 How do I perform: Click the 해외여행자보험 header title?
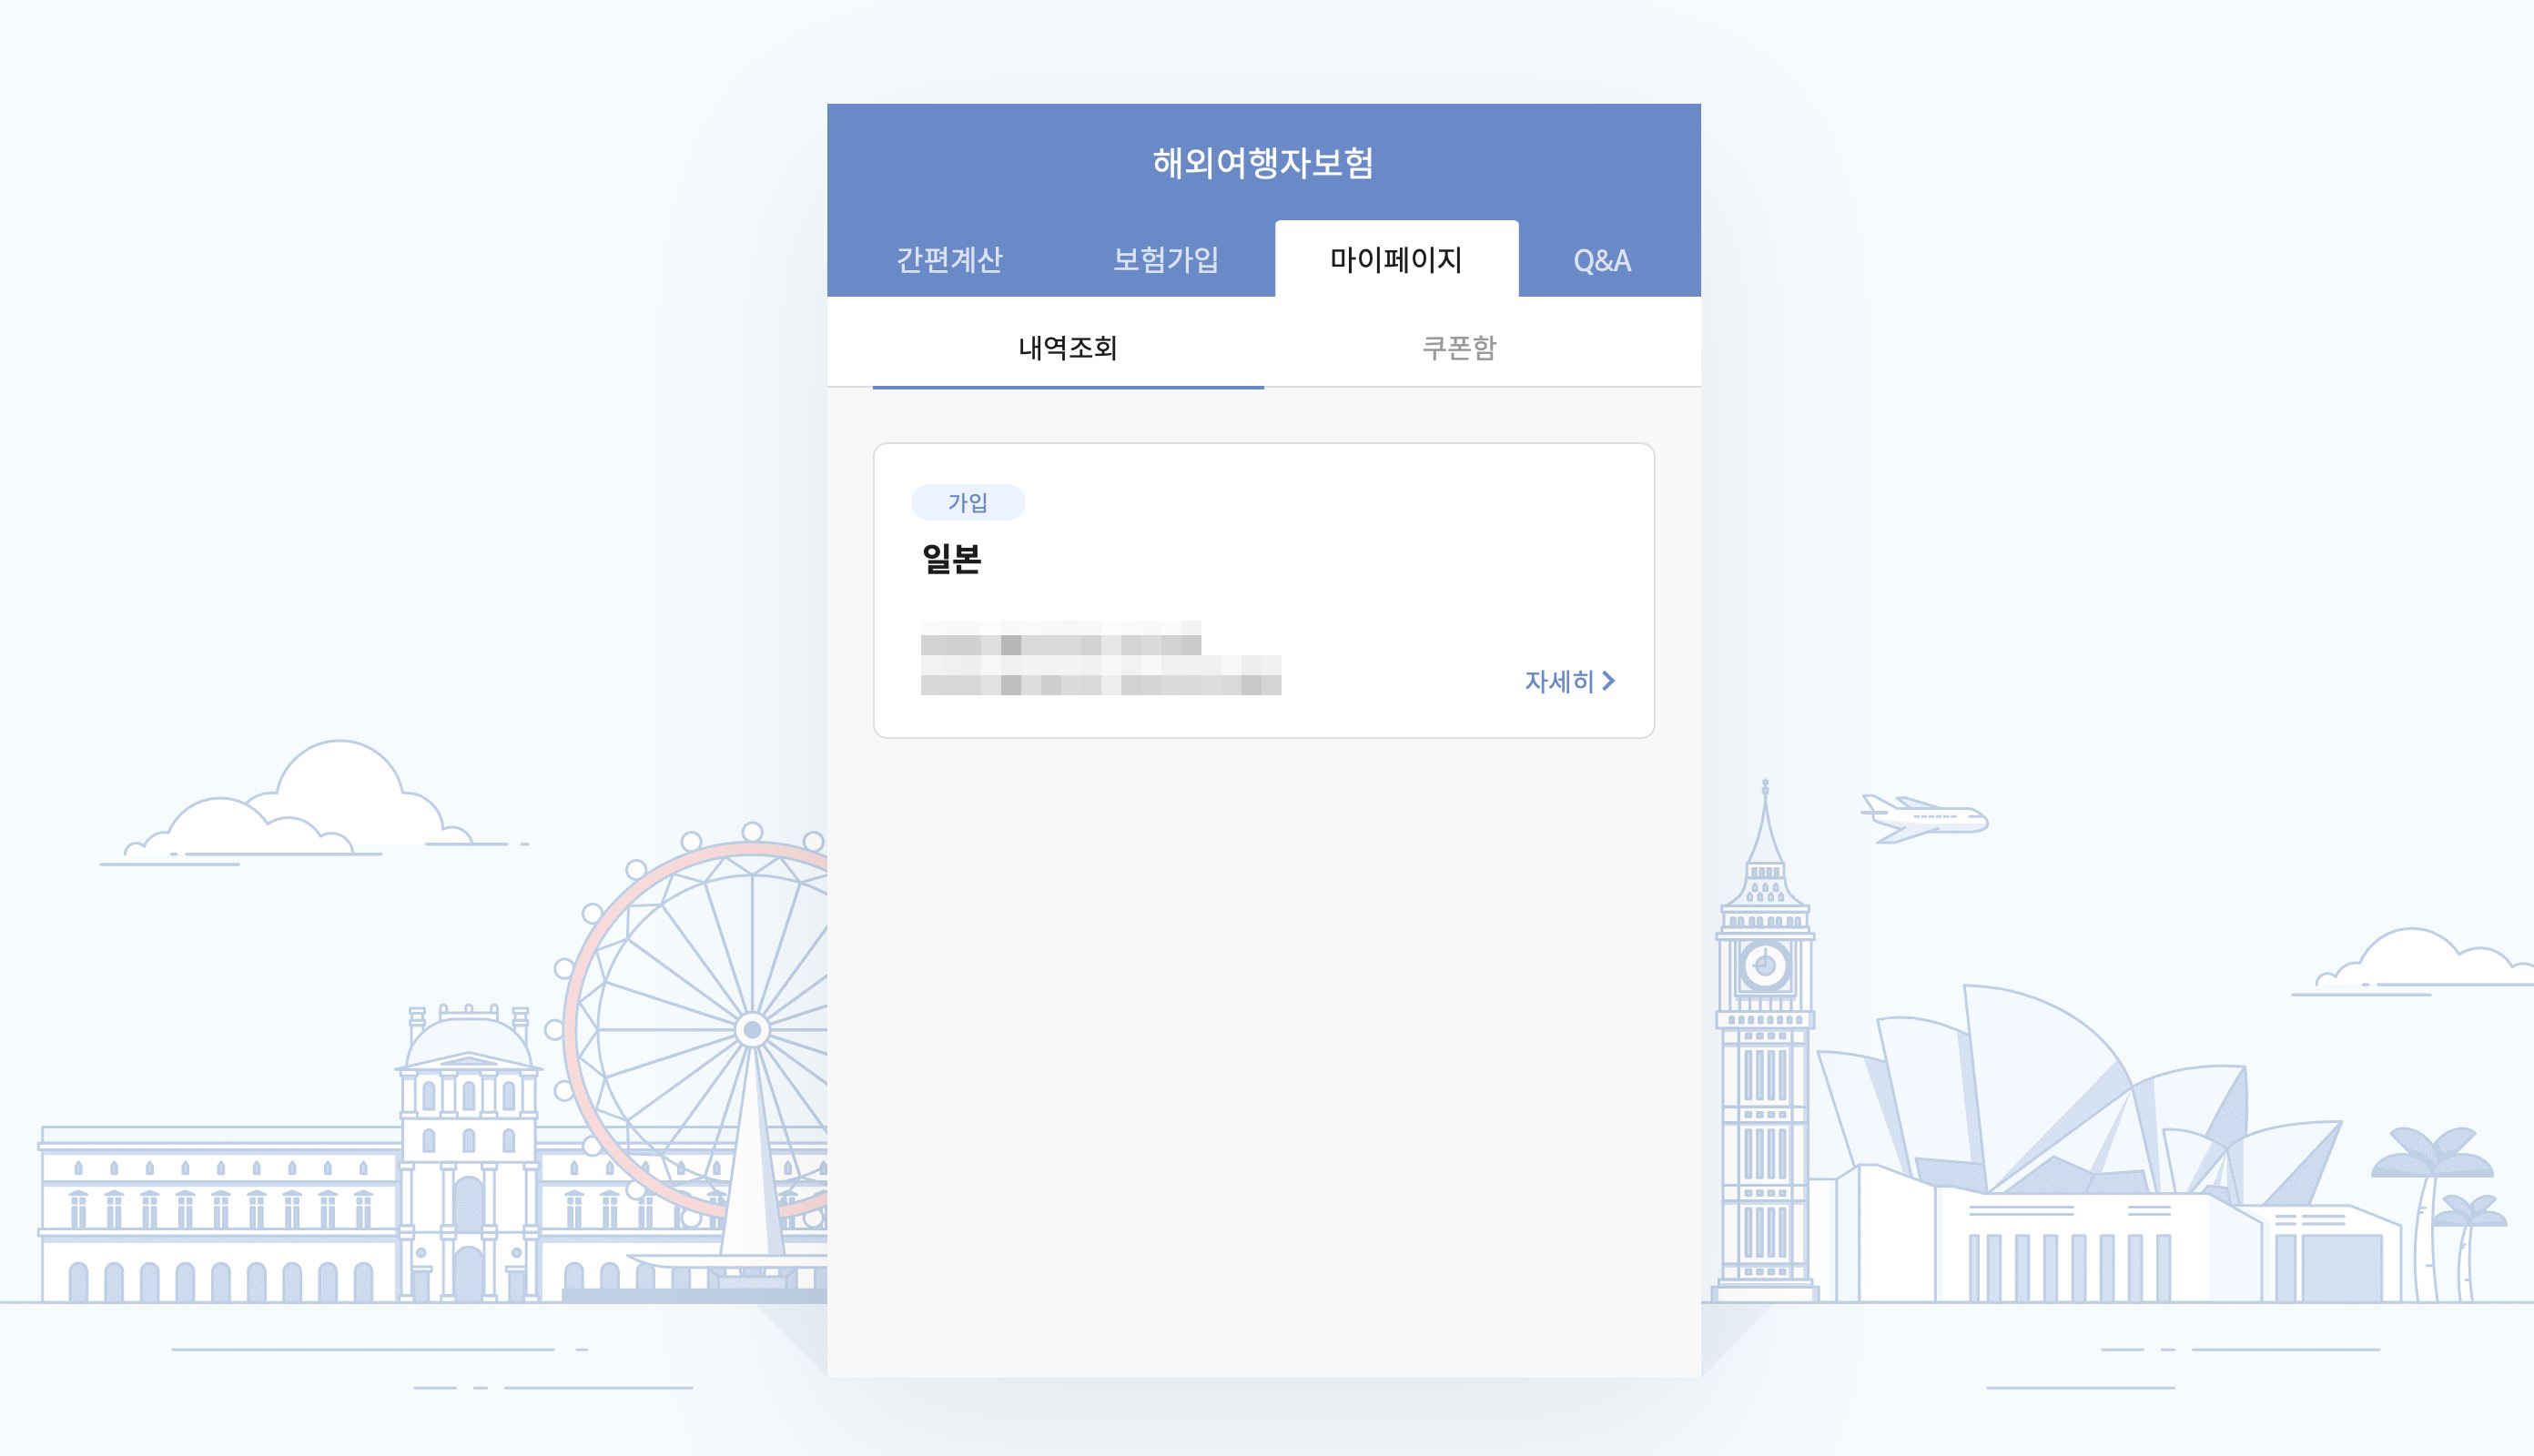click(1263, 162)
